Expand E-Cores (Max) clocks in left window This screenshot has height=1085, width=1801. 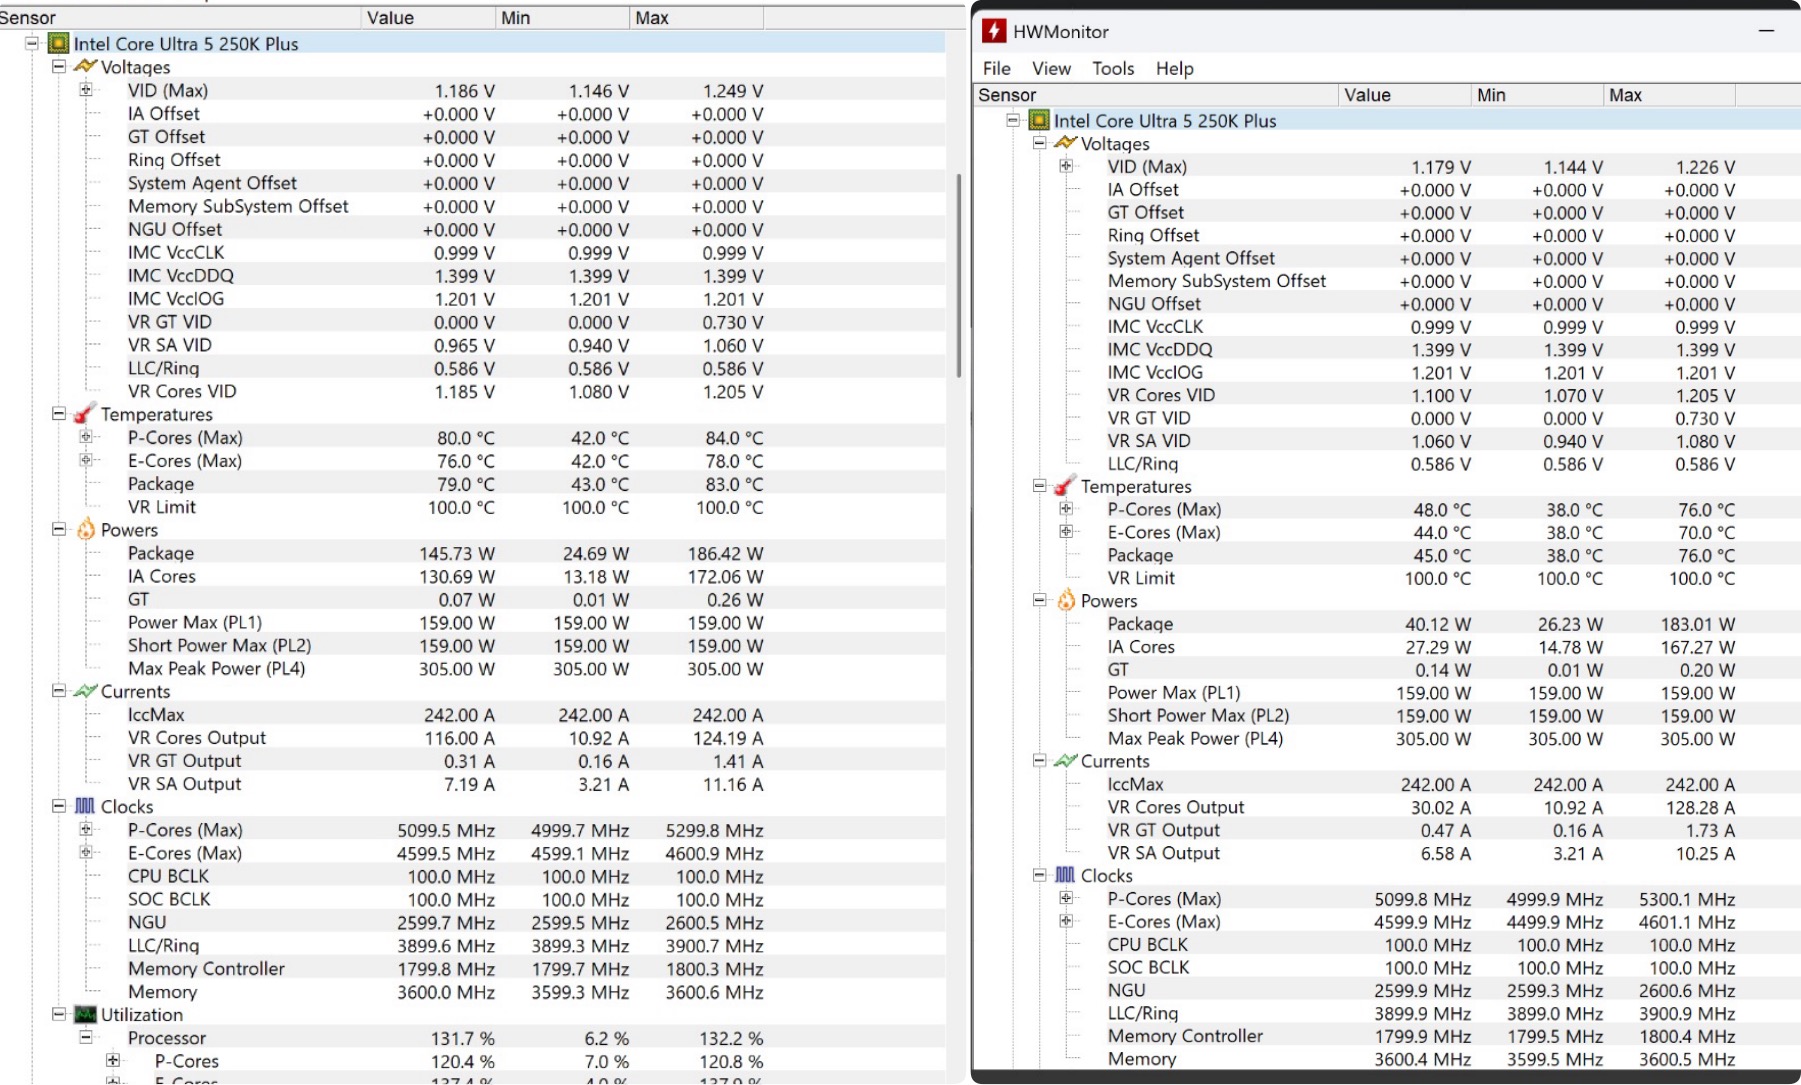[x=86, y=853]
